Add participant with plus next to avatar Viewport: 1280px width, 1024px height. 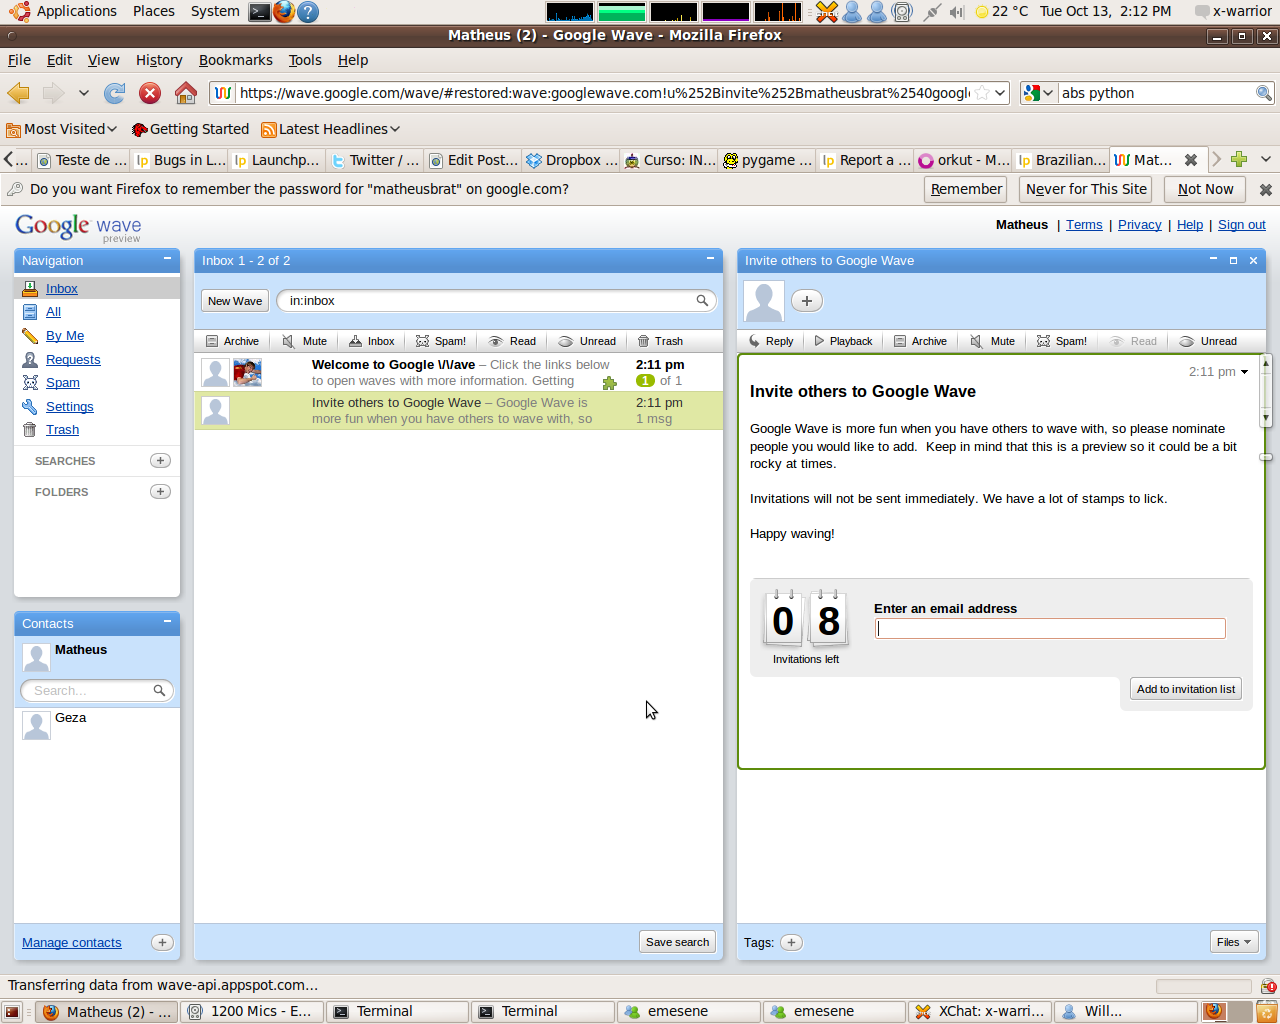807,300
